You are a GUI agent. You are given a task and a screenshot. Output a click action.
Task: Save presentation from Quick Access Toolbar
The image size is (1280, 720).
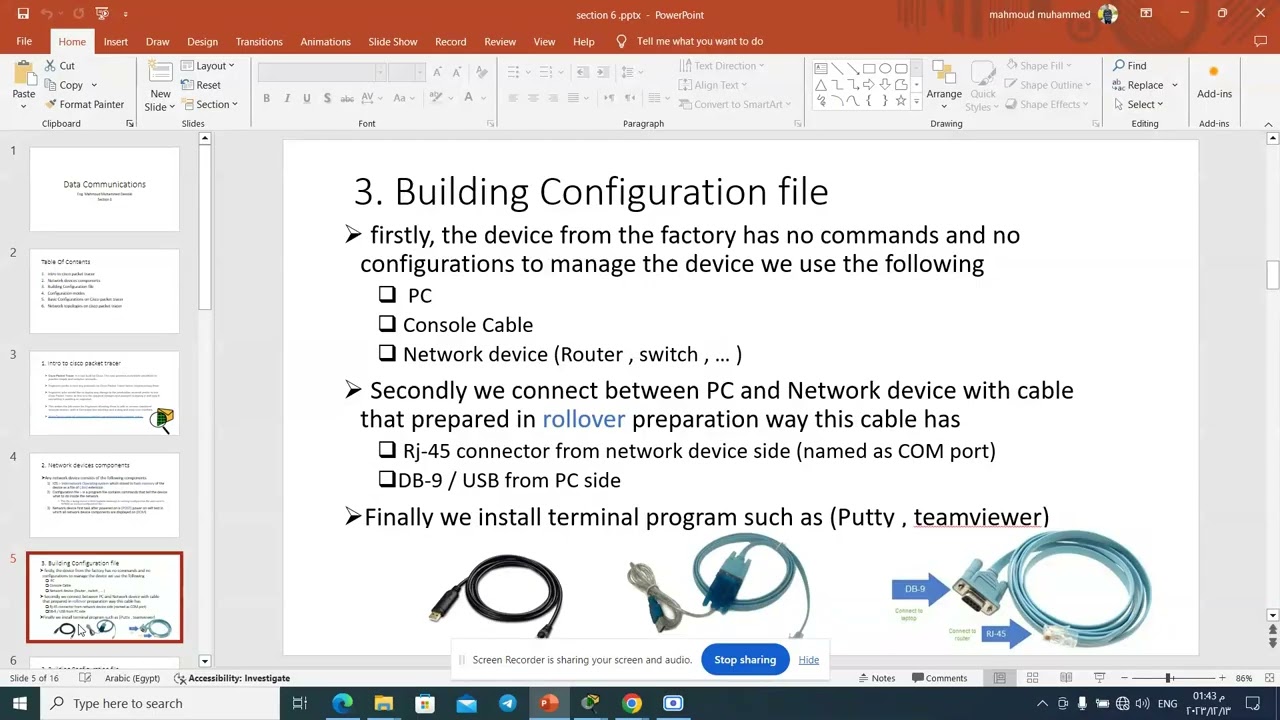(x=22, y=14)
